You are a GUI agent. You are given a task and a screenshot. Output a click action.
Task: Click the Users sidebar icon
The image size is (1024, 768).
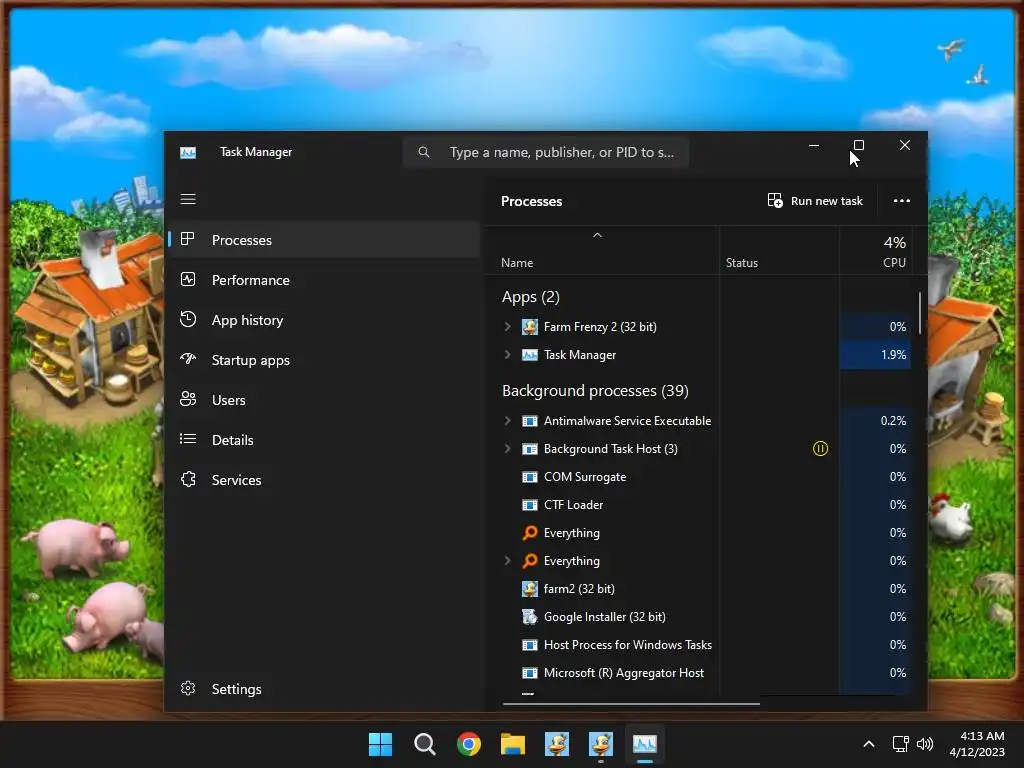[x=188, y=399]
